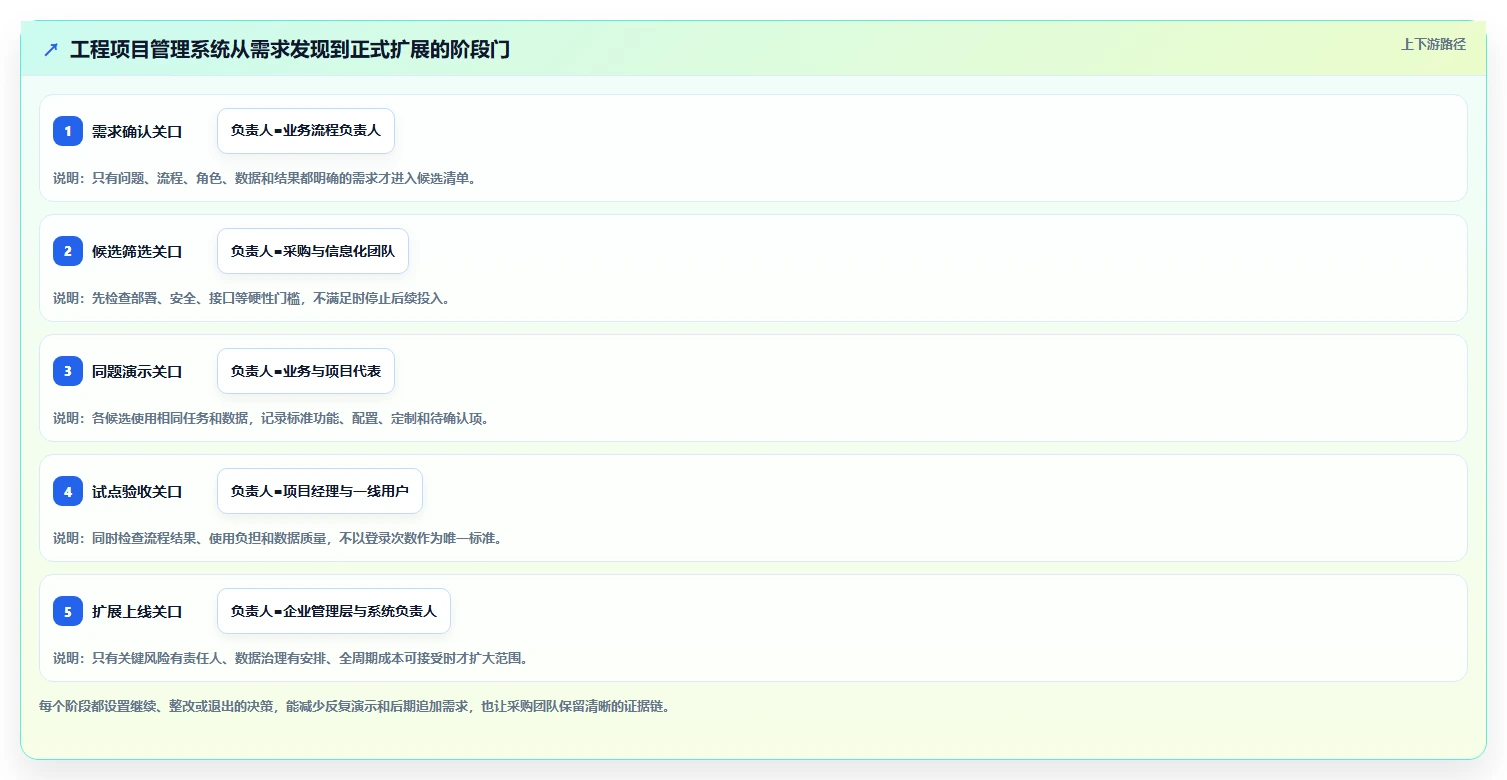
Task: Select the 负责人=项目经理与一线用户 chip
Action: 320,491
